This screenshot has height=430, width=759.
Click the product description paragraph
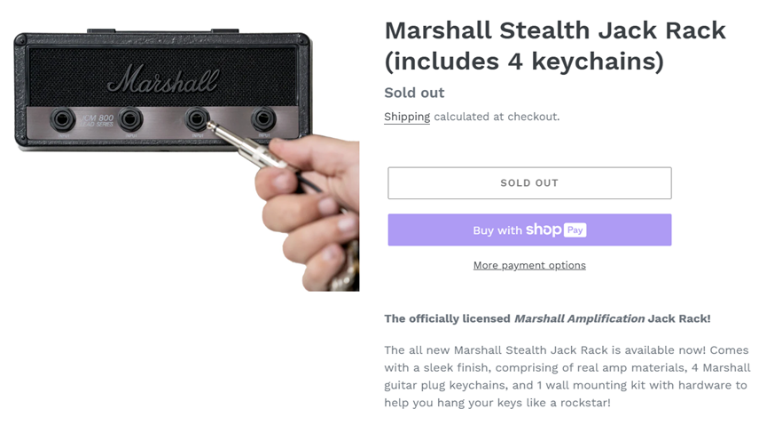[565, 377]
